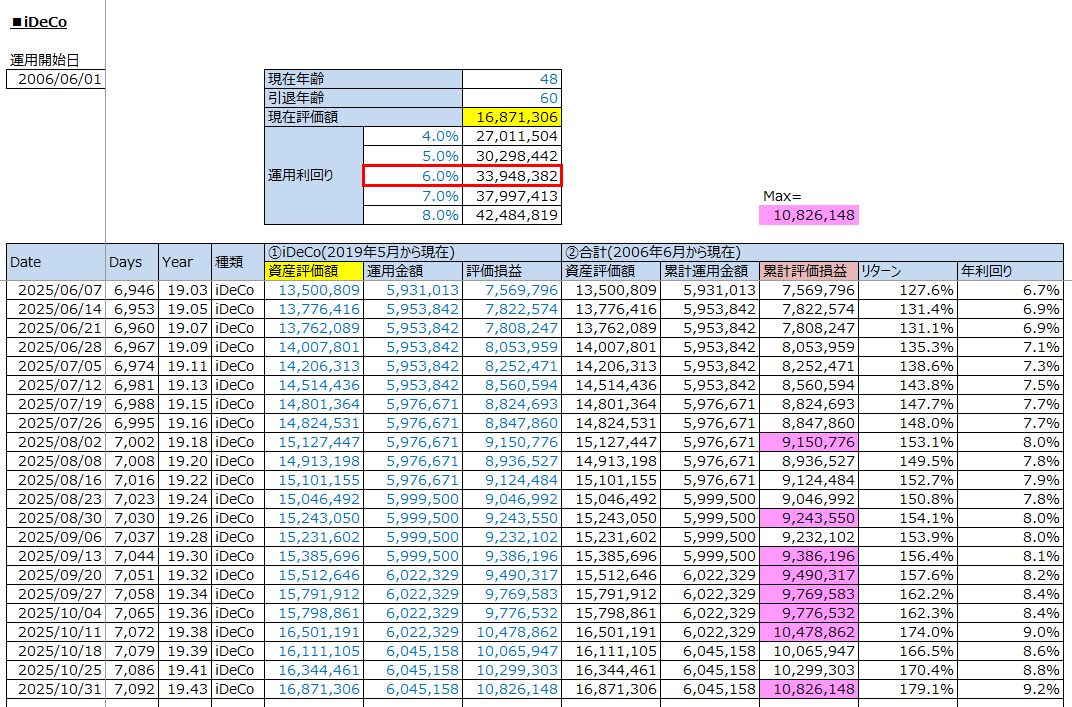Select the return cell showing 179.1%
Viewport: 1072px width, 707px height.
pyautogui.click(x=907, y=689)
